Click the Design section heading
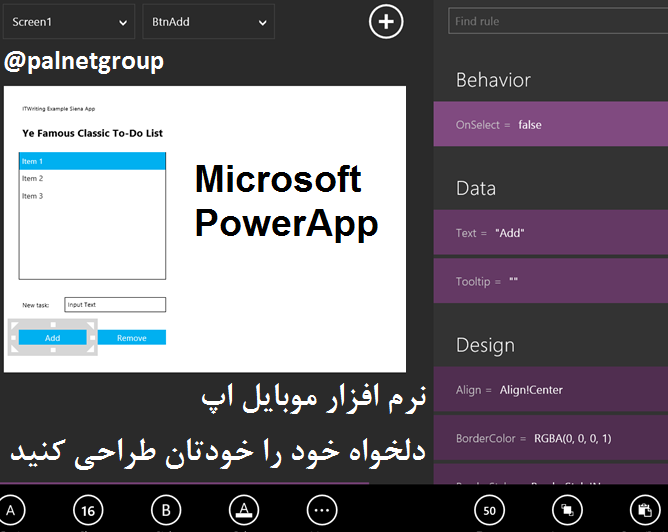Viewport: 668px width, 532px height. [x=485, y=345]
